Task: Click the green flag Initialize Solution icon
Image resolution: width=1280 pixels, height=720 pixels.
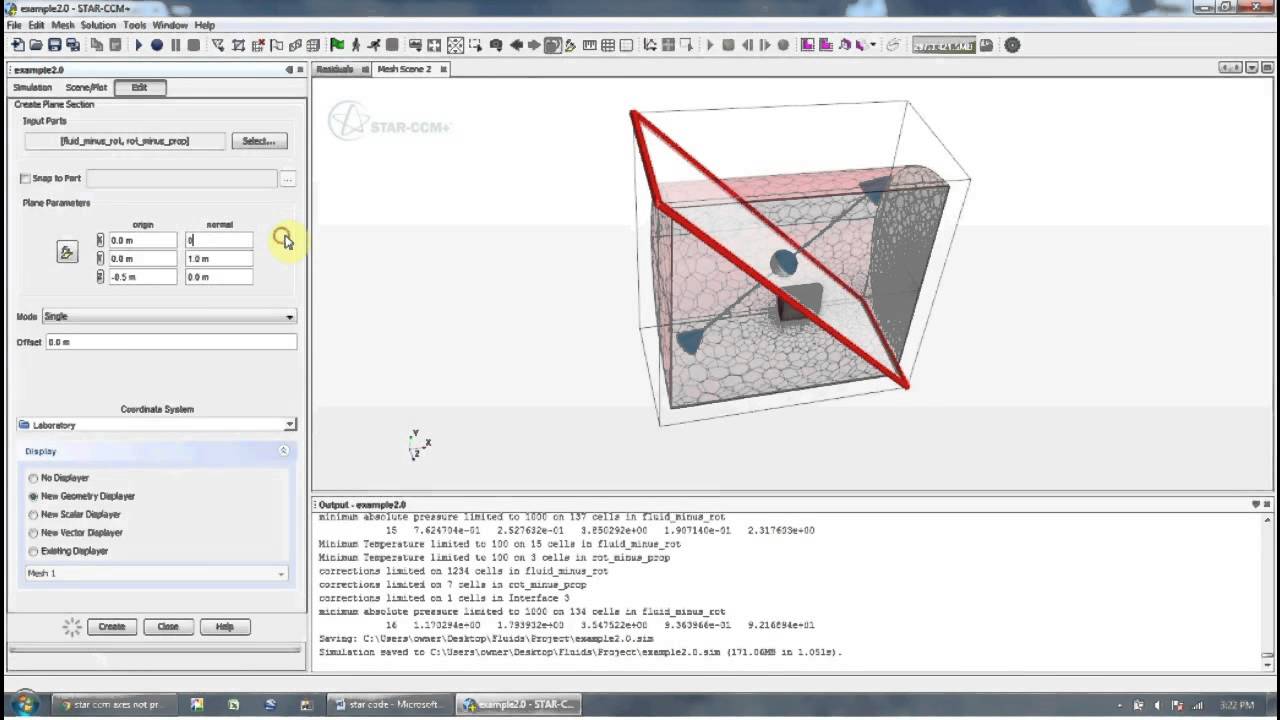Action: [x=337, y=45]
